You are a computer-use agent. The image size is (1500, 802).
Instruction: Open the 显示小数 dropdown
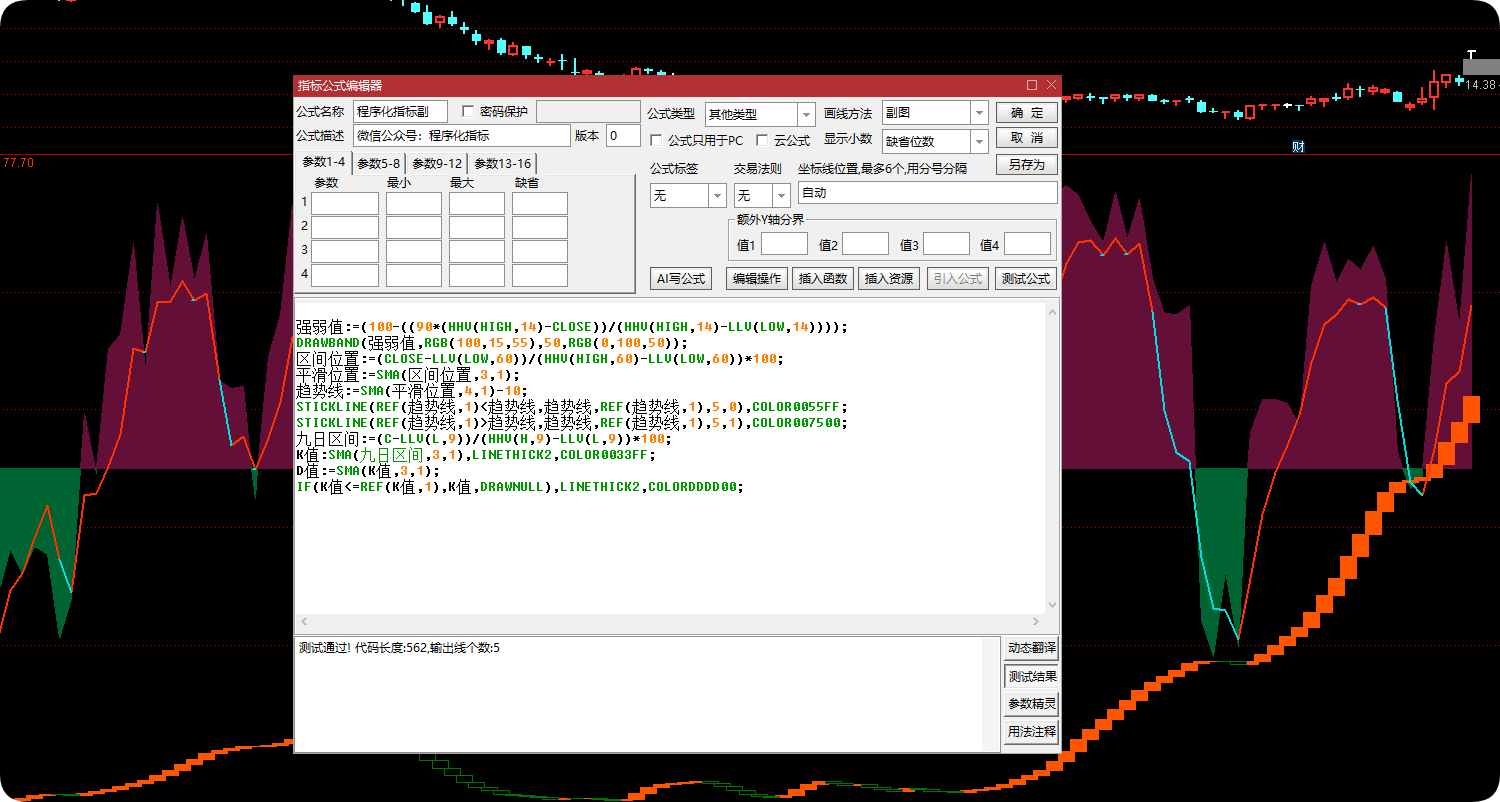tap(979, 141)
